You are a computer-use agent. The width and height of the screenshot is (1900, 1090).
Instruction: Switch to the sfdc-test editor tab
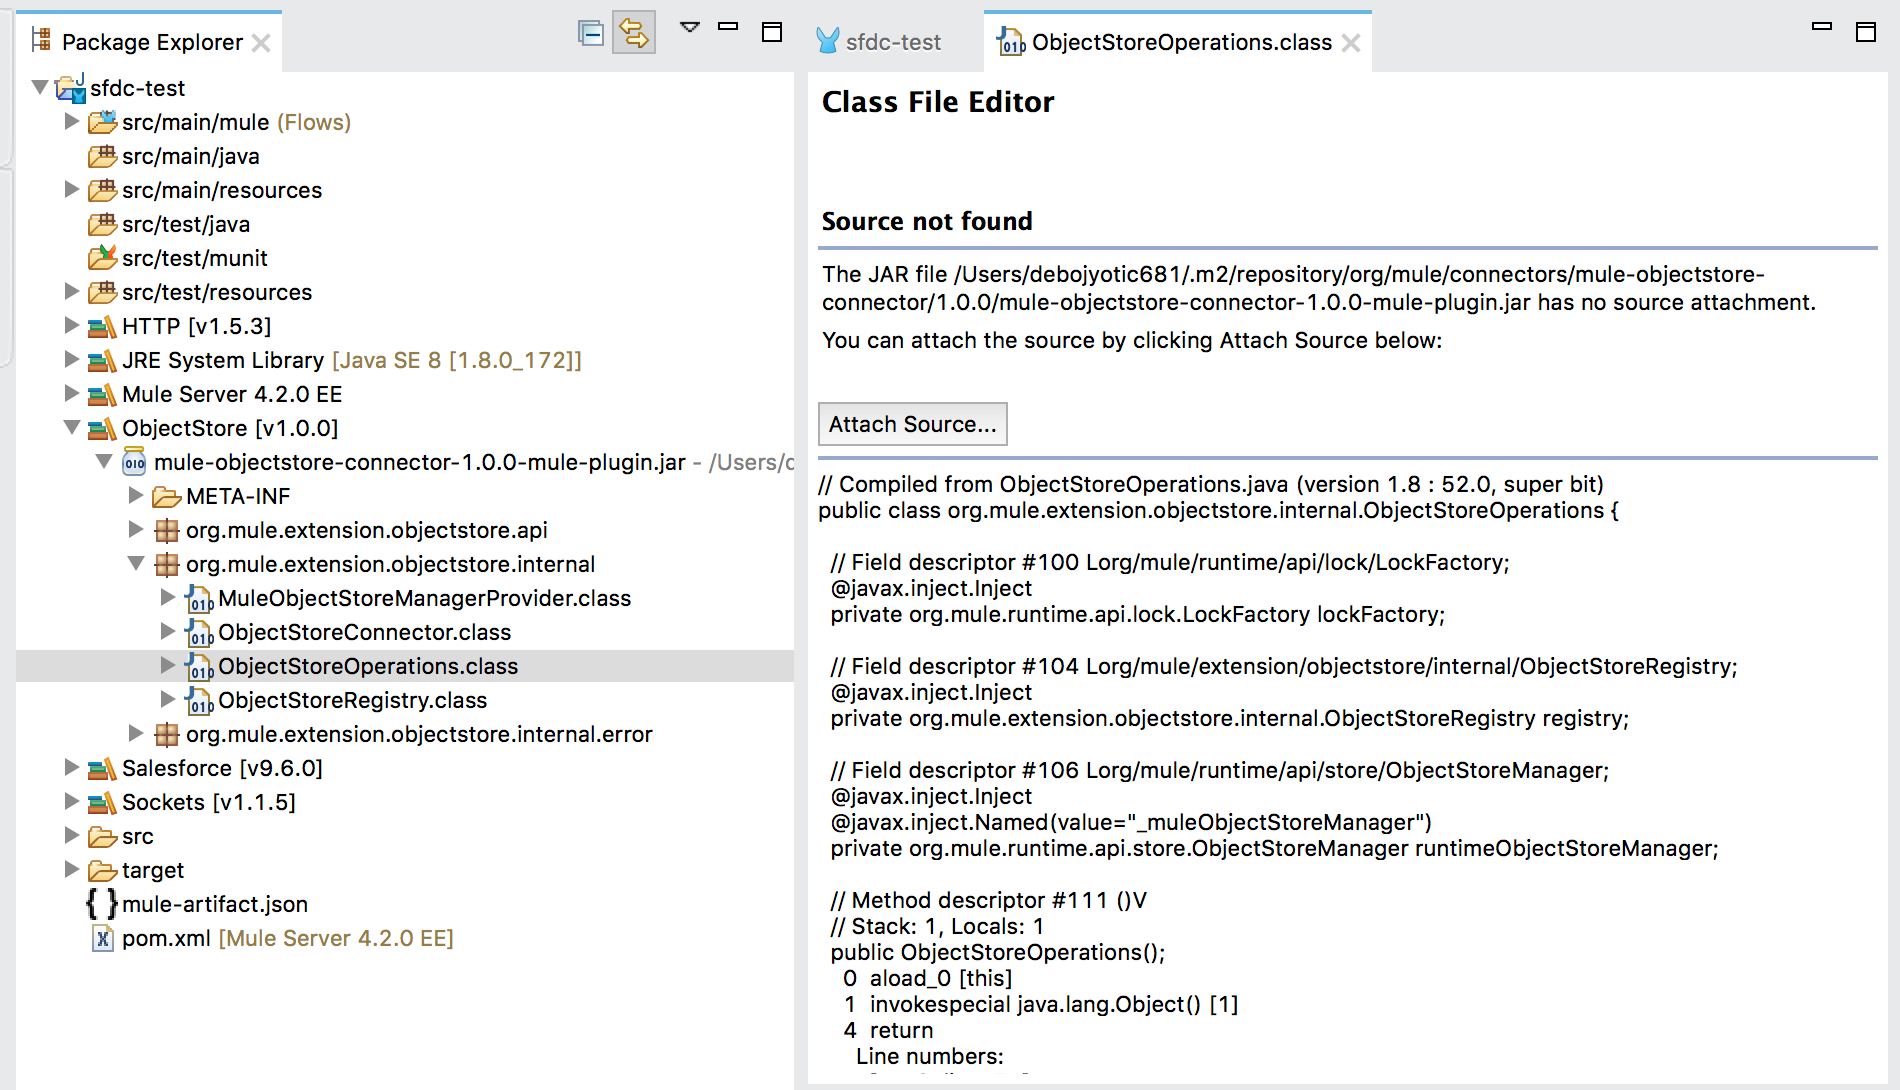tap(891, 42)
